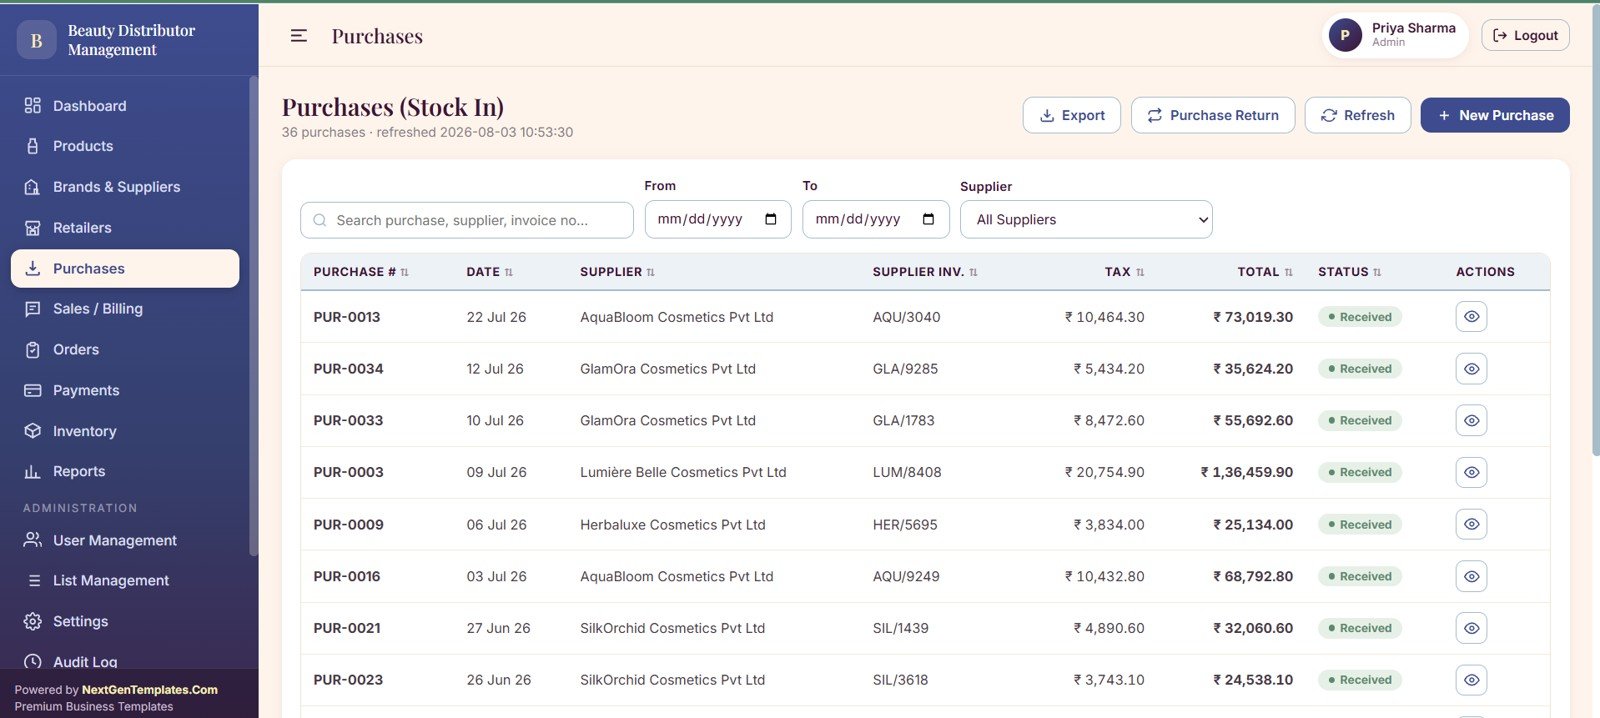Click total ₹ 1,36,459.90
This screenshot has height=718, width=1600.
click(x=1247, y=472)
